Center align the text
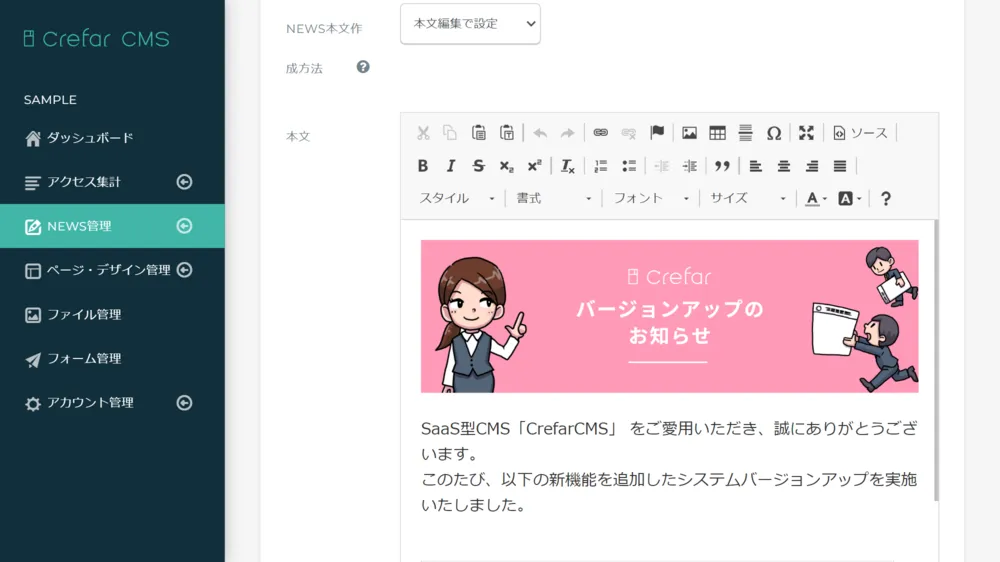This screenshot has height=562, width=1000. tap(784, 166)
